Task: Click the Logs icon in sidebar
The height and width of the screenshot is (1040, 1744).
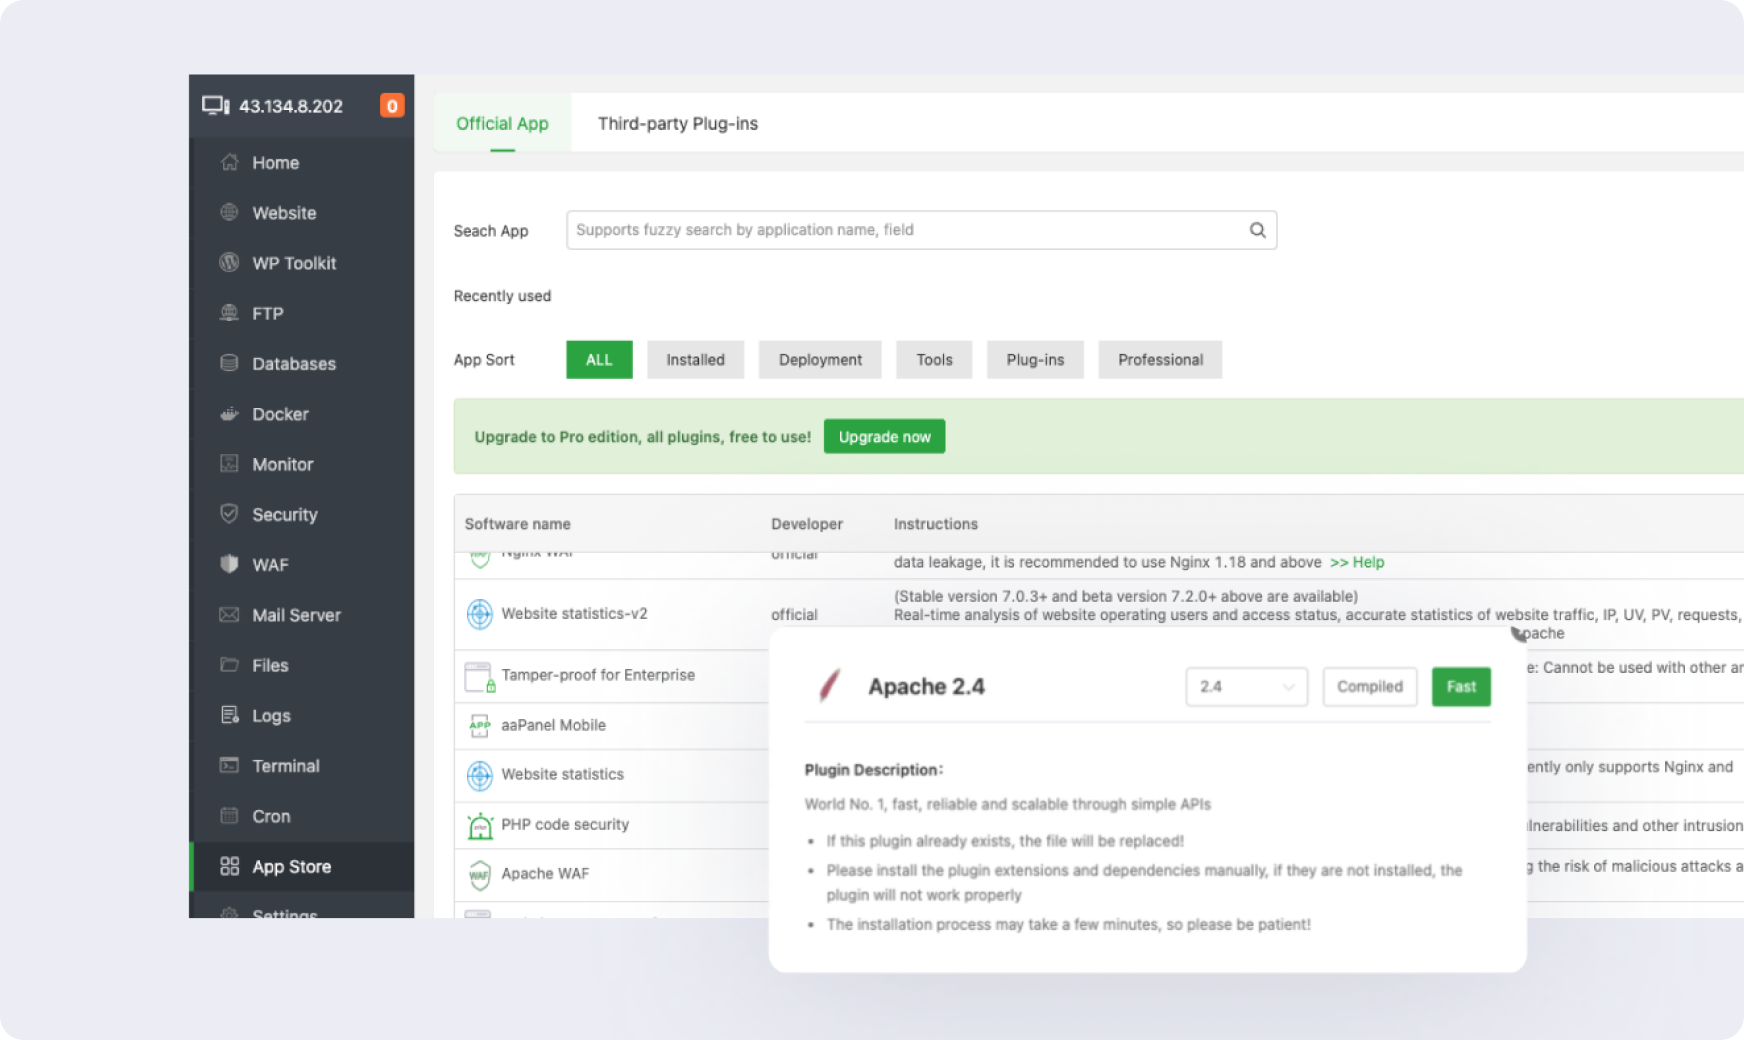Action: (x=229, y=715)
